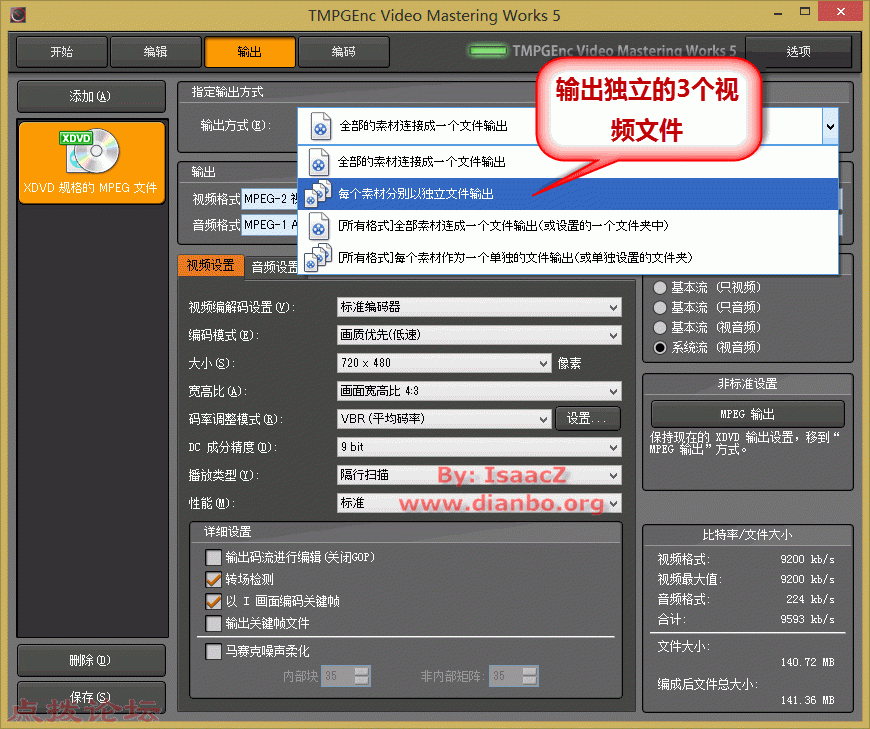The image size is (870, 729).
Task: Click the MPEG 输出 button
Action: click(x=747, y=414)
